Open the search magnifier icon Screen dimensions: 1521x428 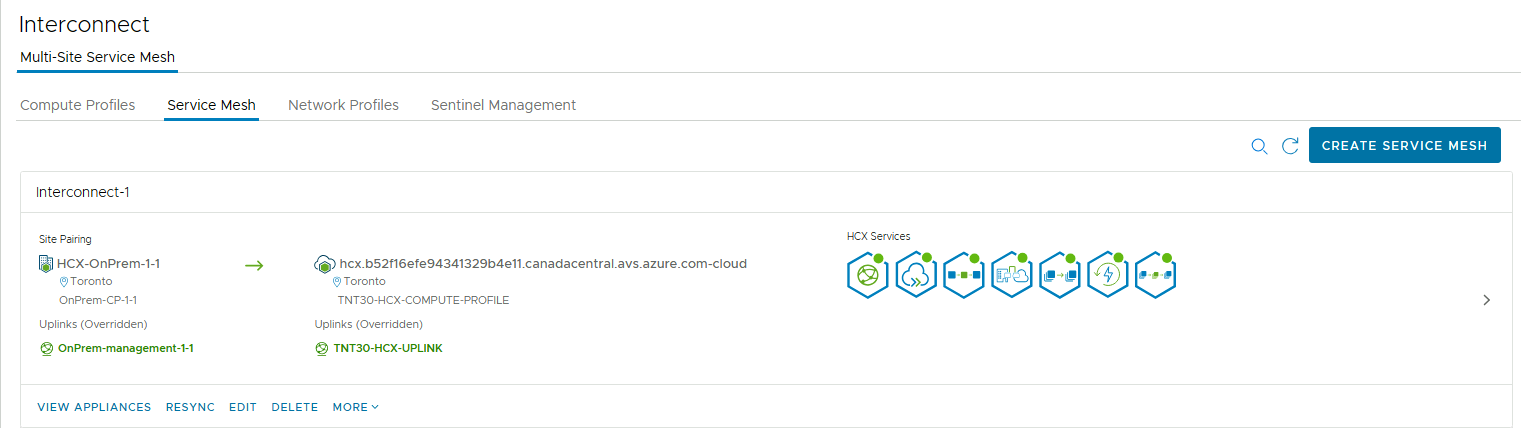point(1260,146)
